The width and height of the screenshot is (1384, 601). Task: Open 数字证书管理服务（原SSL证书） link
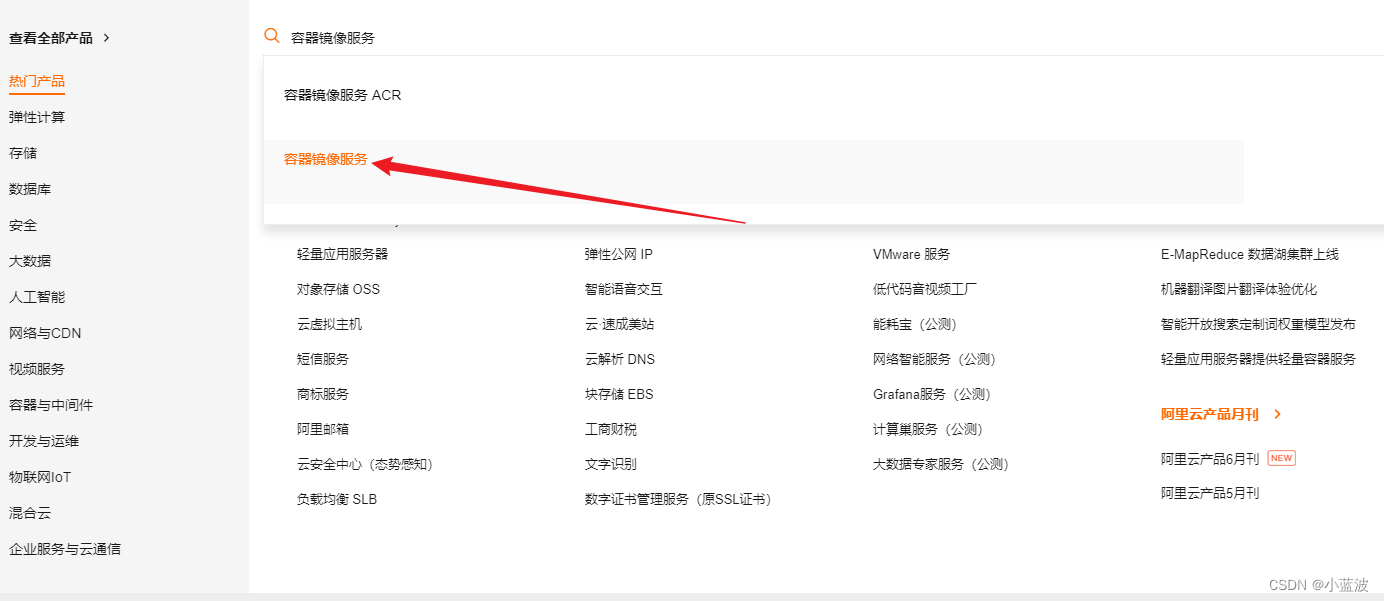678,499
